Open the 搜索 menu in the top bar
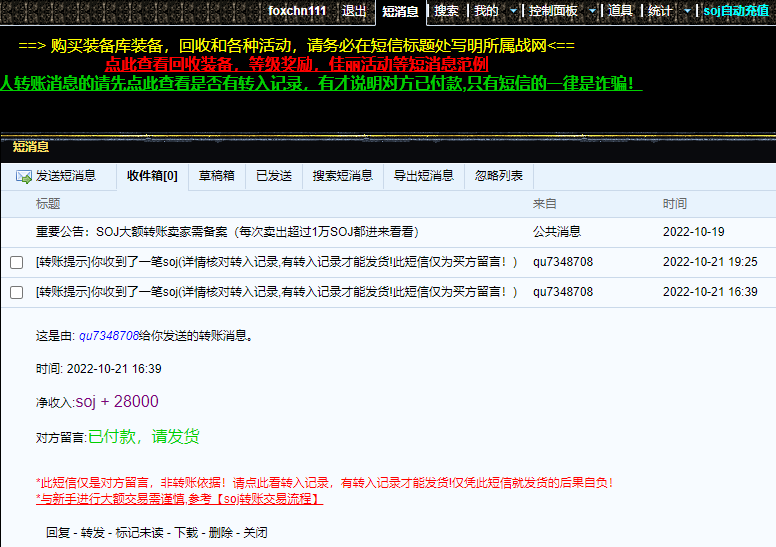The image size is (776, 547). pos(446,11)
